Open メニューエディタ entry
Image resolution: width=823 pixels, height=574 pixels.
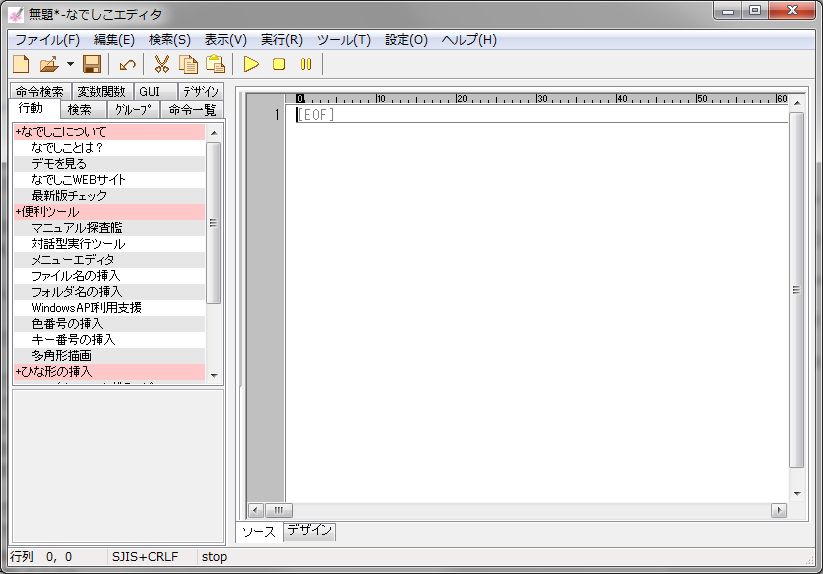coord(109,260)
